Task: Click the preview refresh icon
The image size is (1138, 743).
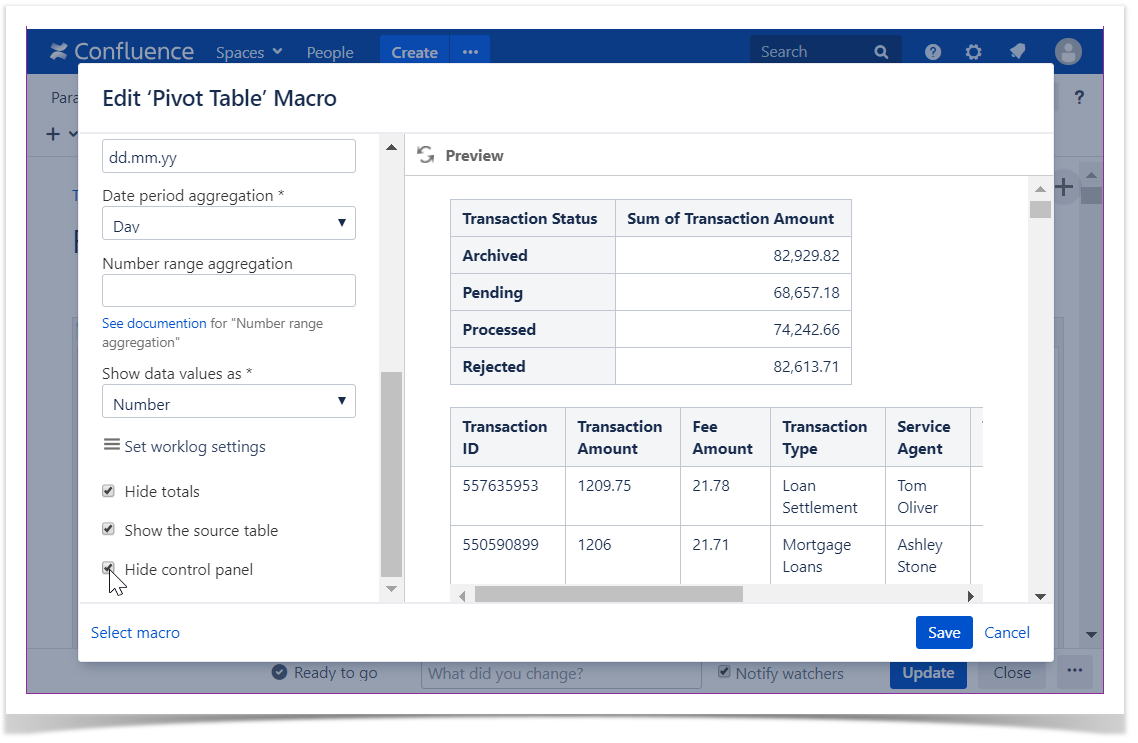Action: pos(425,155)
